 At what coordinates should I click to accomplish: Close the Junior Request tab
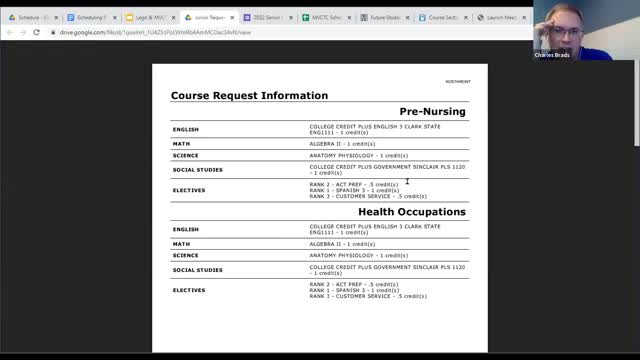pos(232,18)
